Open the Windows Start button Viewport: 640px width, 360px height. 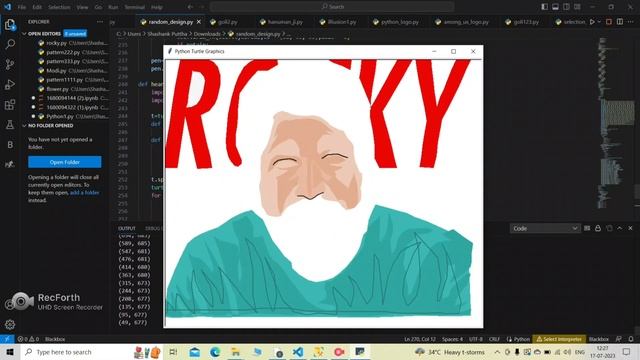click(10, 352)
